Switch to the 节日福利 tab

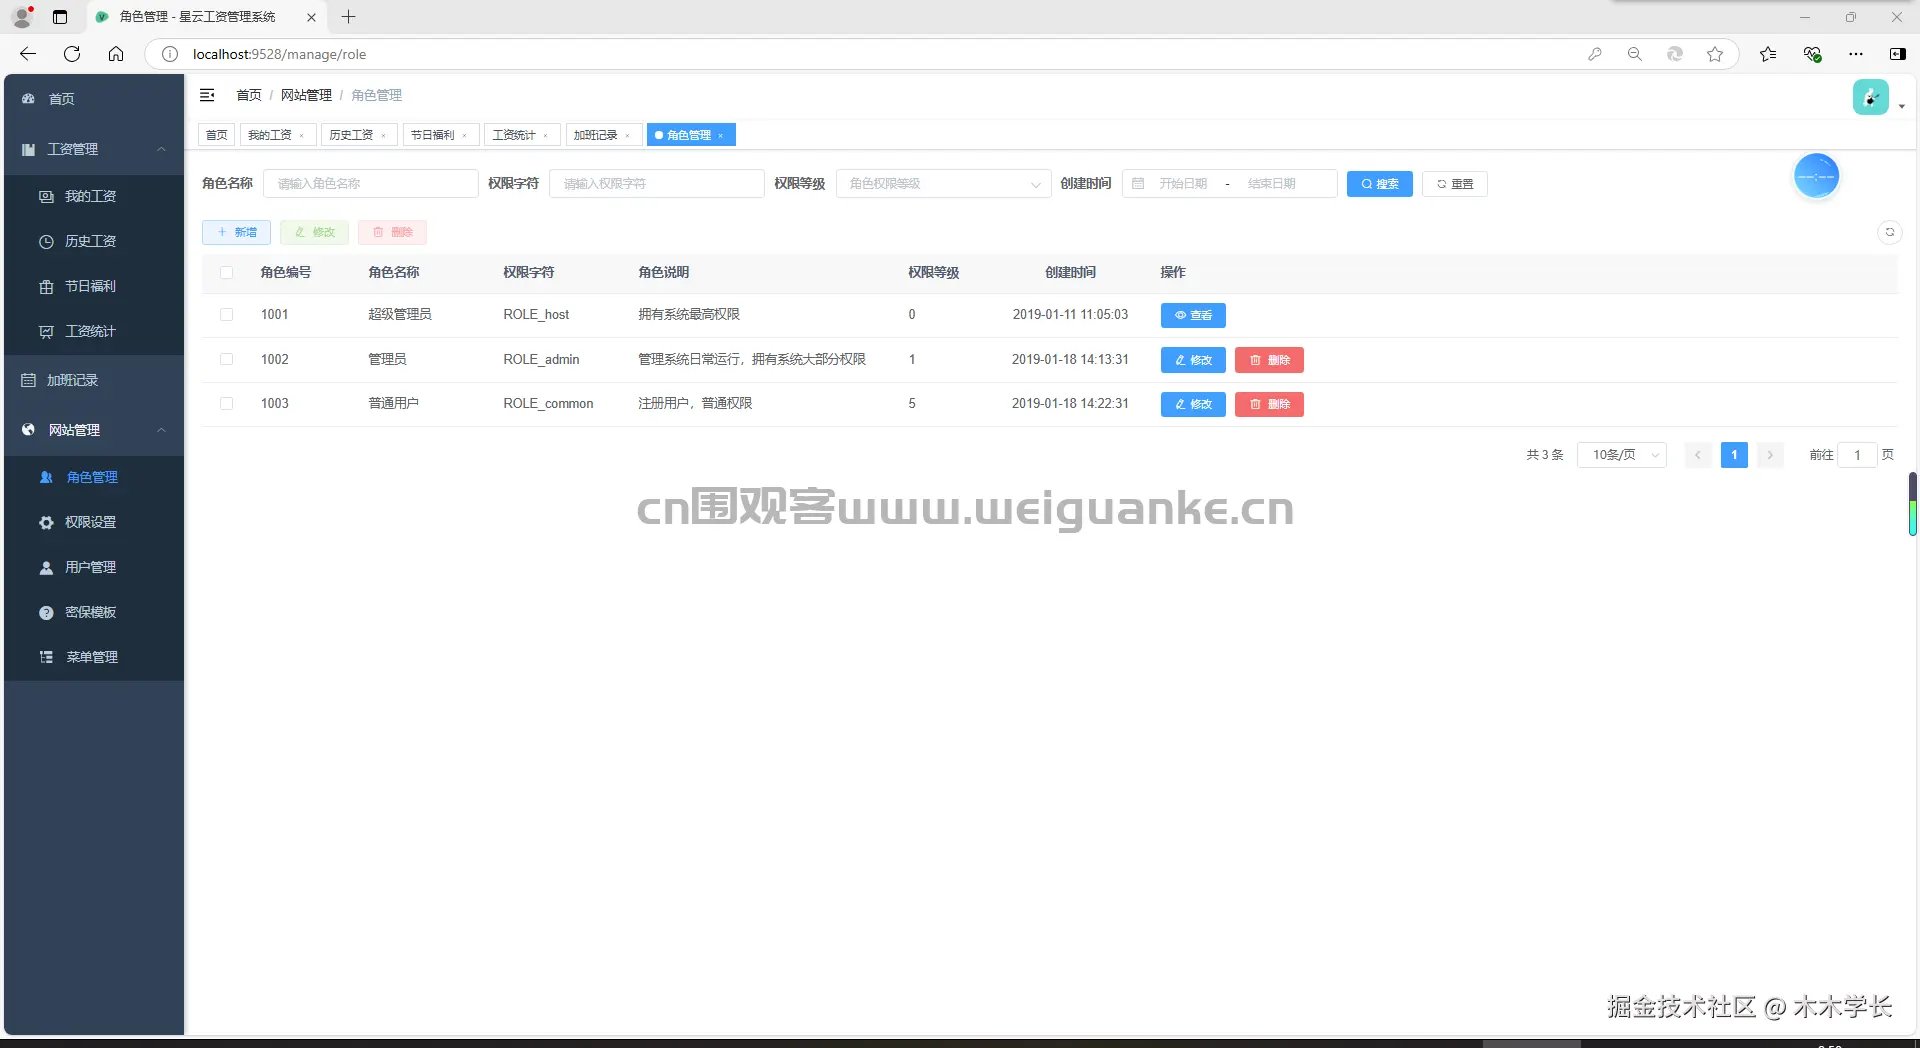tap(433, 135)
